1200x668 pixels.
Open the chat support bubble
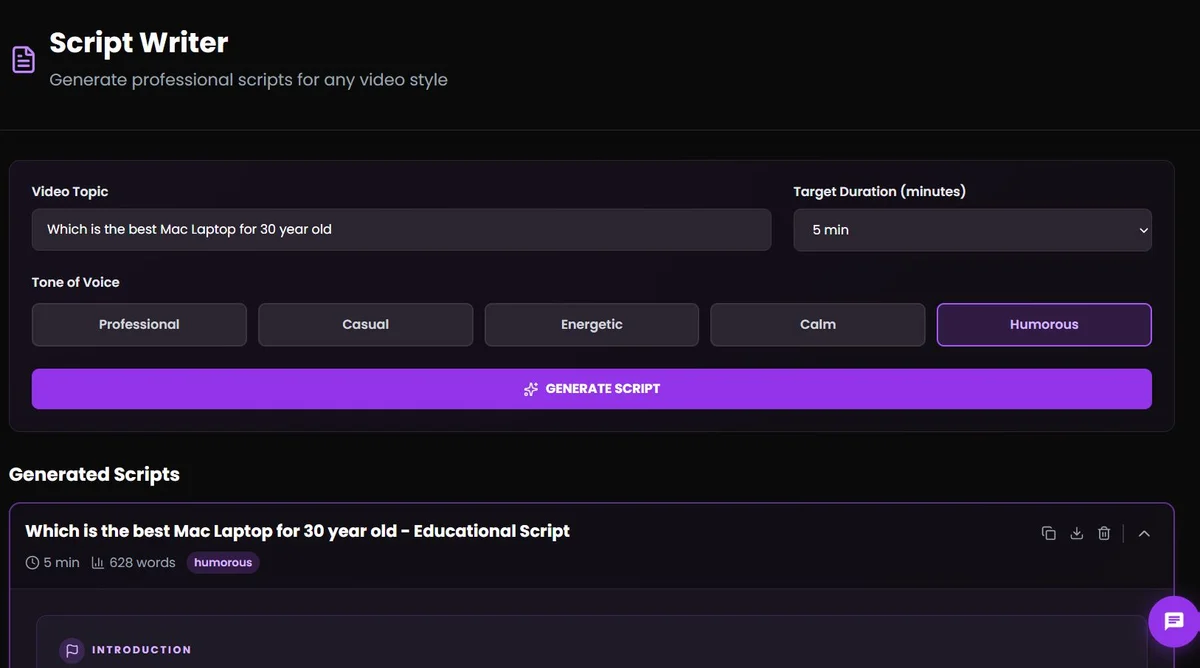tap(1174, 621)
